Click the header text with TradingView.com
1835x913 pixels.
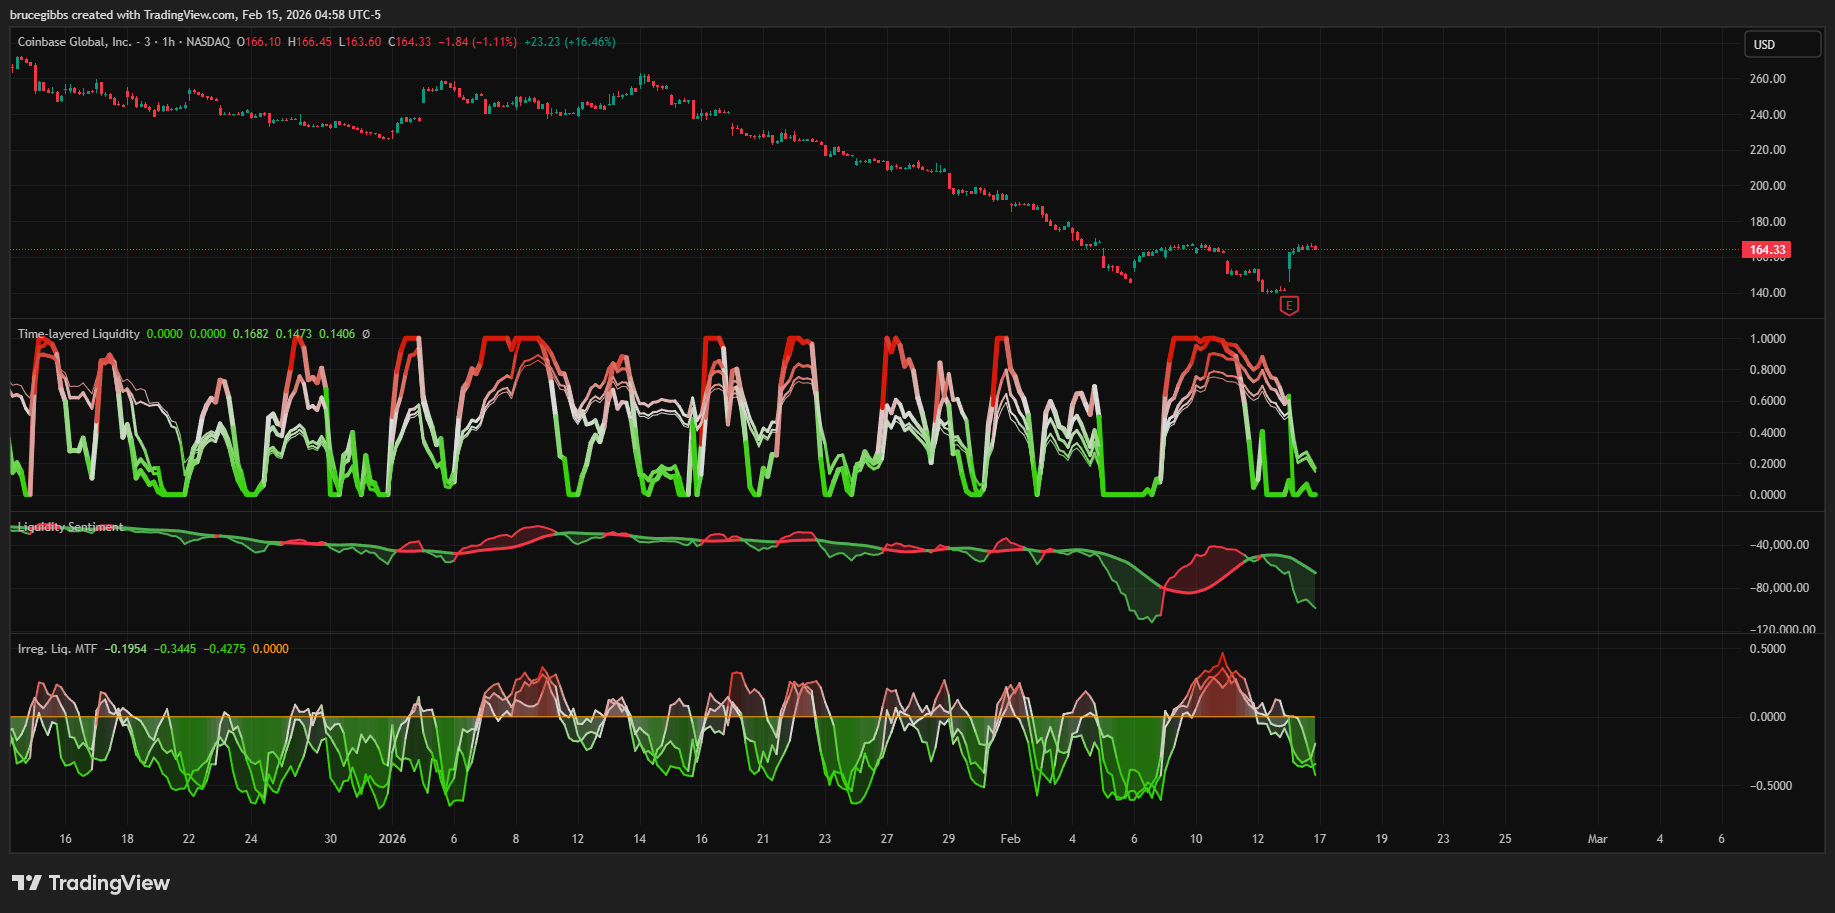(x=195, y=15)
